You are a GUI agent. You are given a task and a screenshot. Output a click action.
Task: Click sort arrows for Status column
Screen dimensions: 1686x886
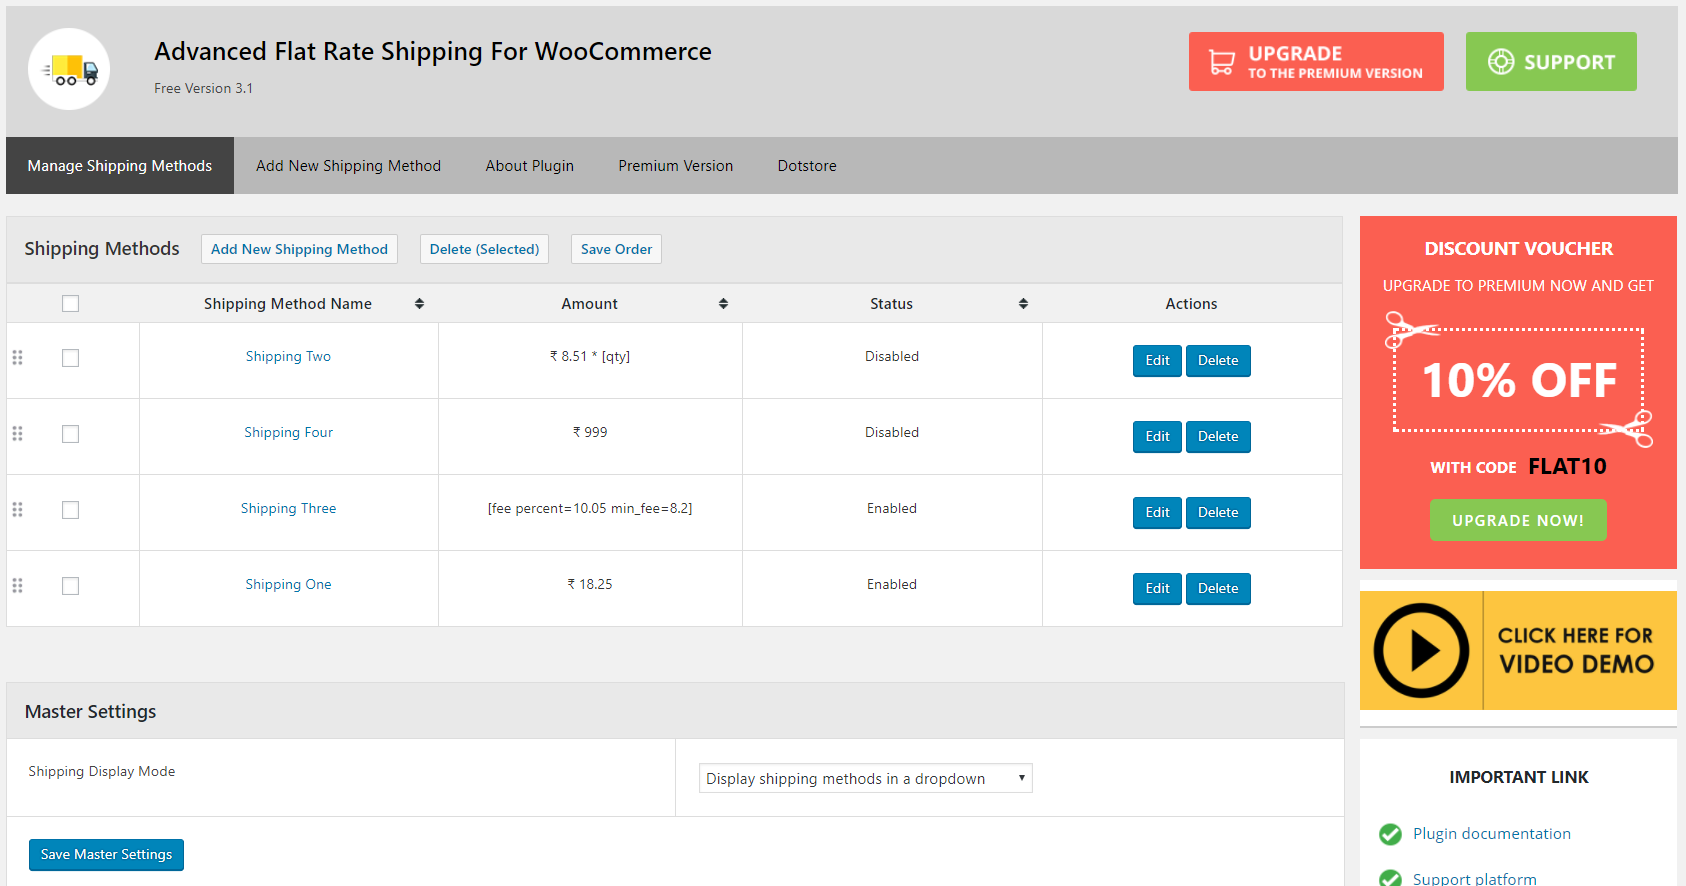pyautogui.click(x=1023, y=304)
